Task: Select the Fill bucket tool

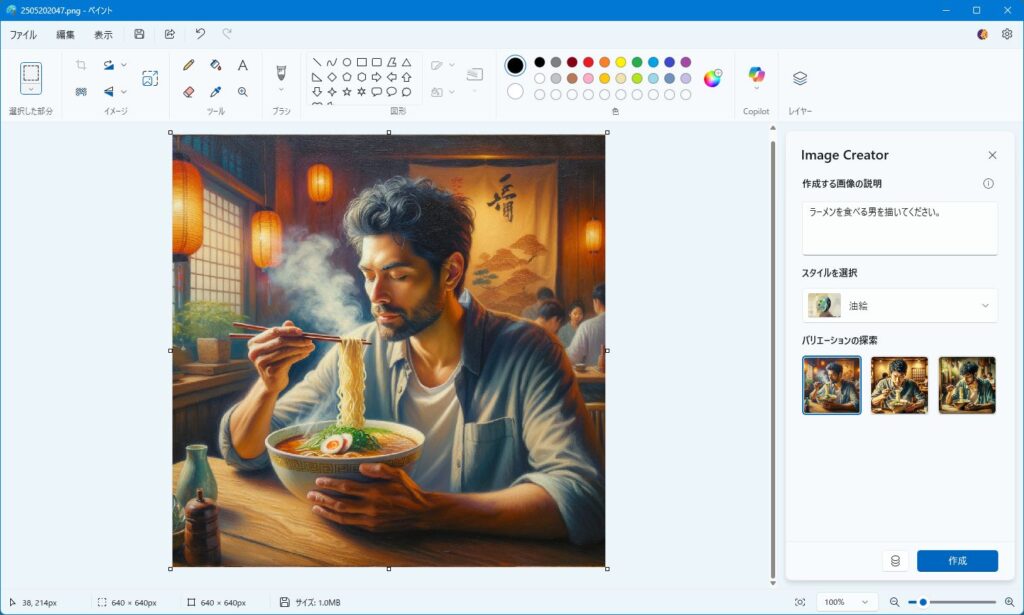Action: click(216, 65)
